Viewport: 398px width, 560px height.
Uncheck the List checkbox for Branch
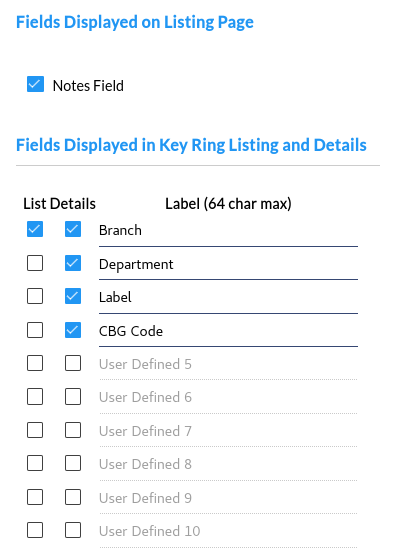click(35, 229)
